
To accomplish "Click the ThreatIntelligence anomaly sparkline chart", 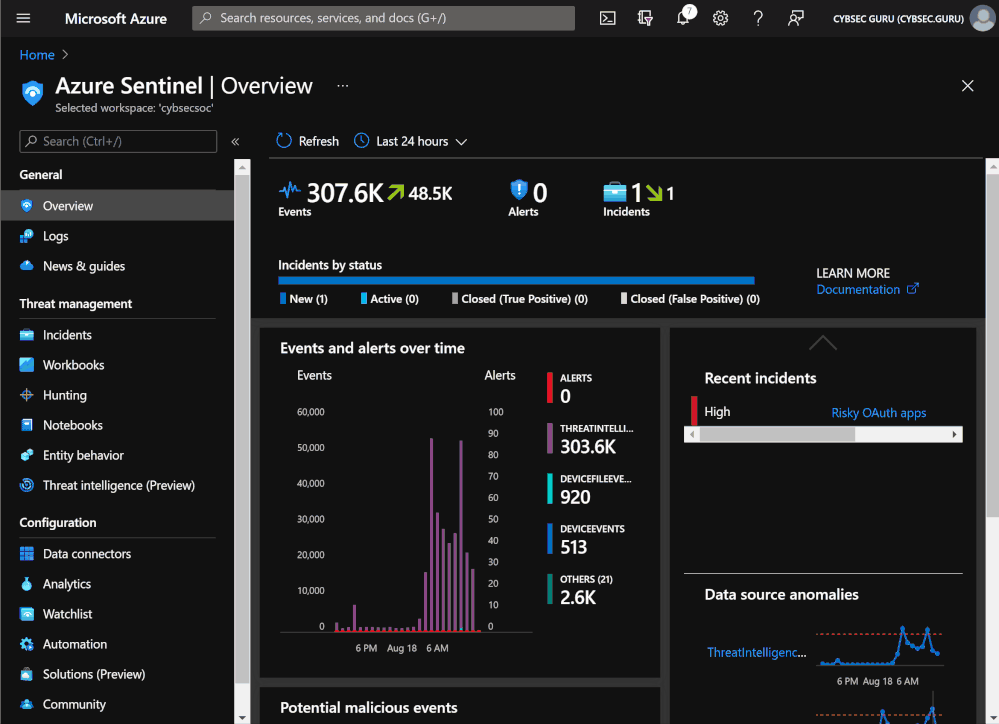I will [x=879, y=648].
